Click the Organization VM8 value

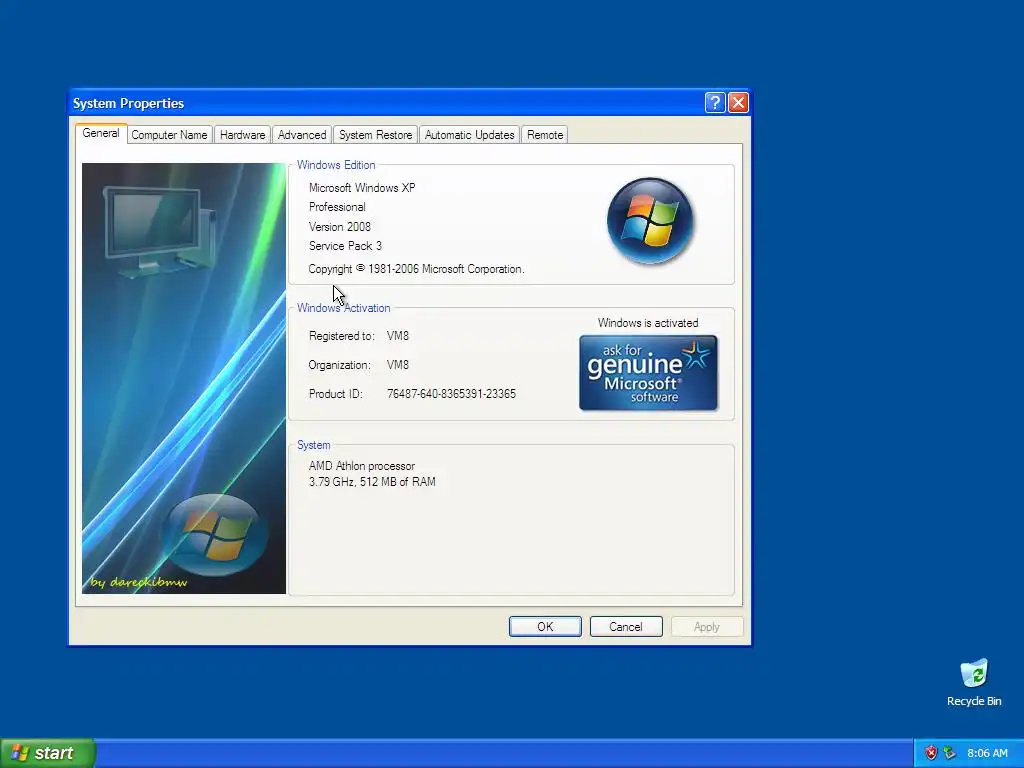pos(398,365)
